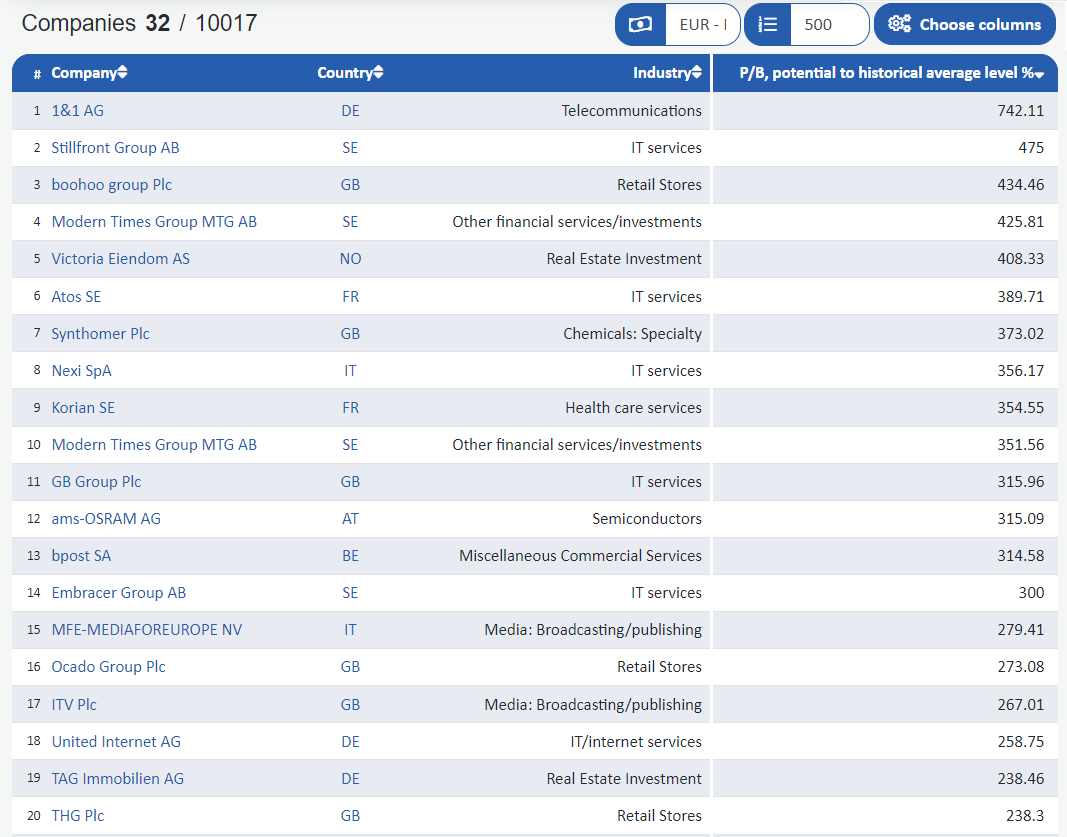Open United Internet AG company link

pos(116,742)
